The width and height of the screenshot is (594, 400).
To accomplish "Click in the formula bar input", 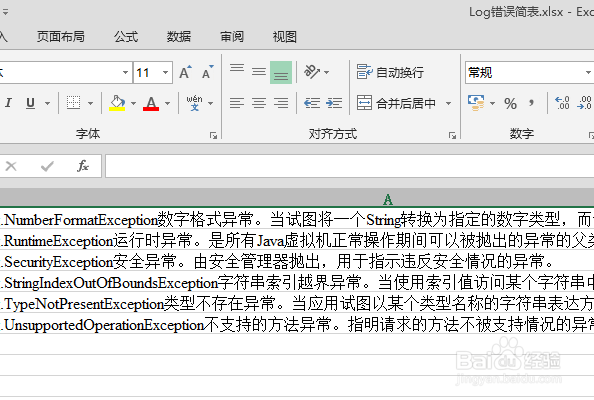I will point(349,166).
